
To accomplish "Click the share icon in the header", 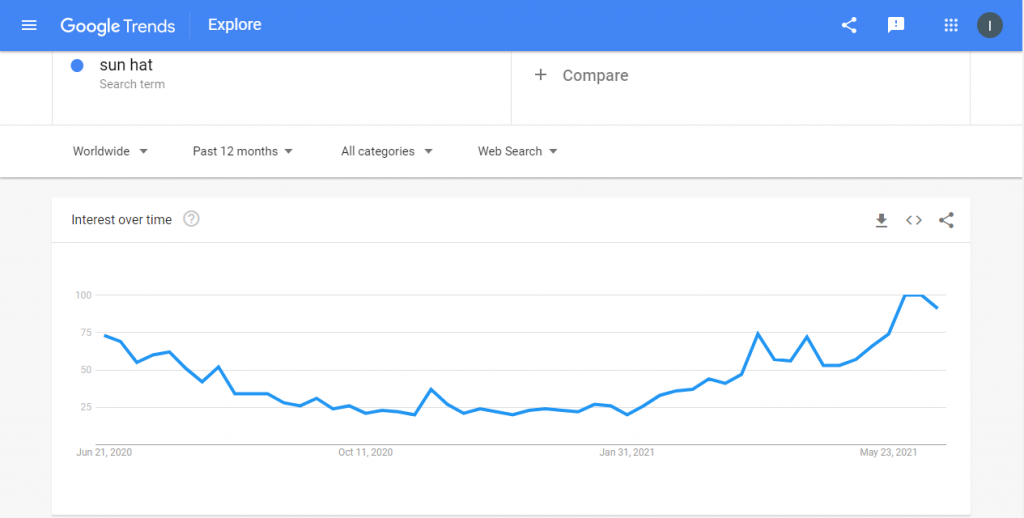I will (x=848, y=25).
